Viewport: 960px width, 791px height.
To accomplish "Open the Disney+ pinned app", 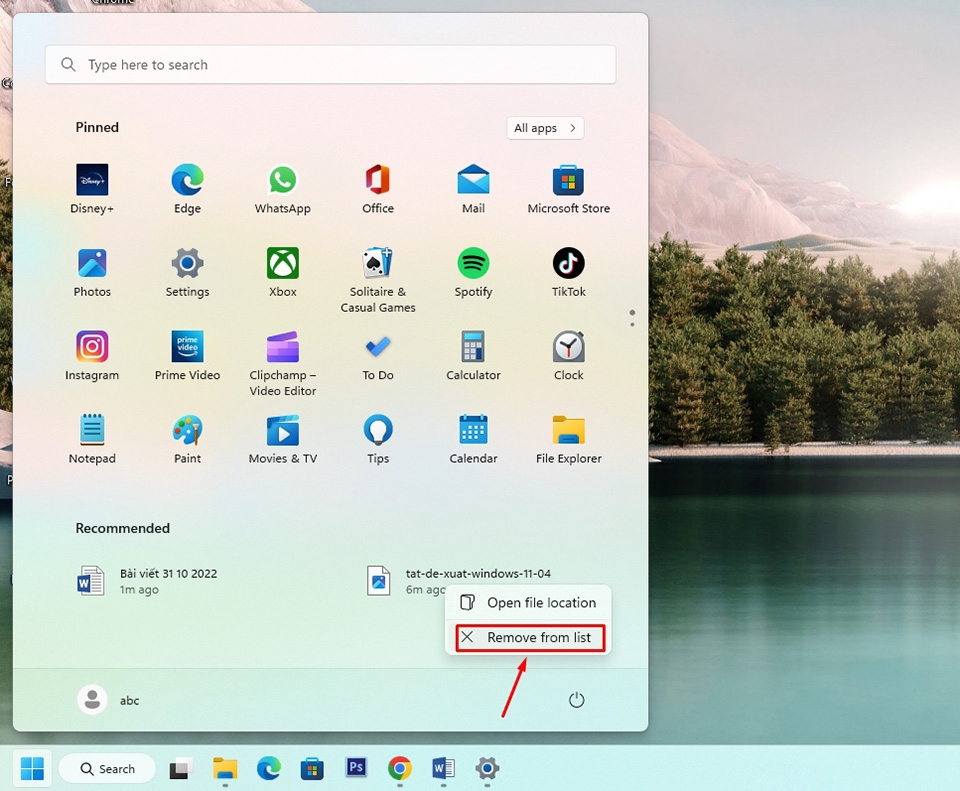I will pyautogui.click(x=92, y=189).
